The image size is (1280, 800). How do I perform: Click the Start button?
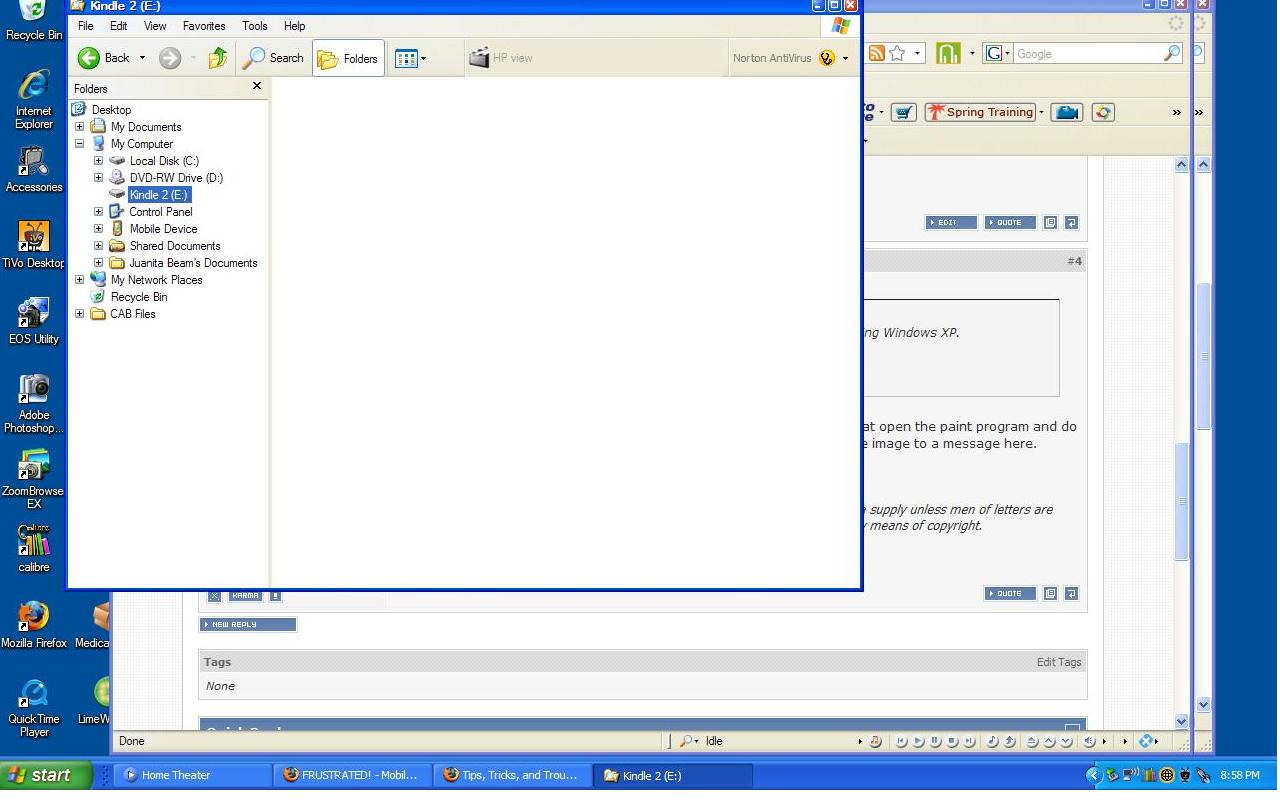tap(46, 775)
